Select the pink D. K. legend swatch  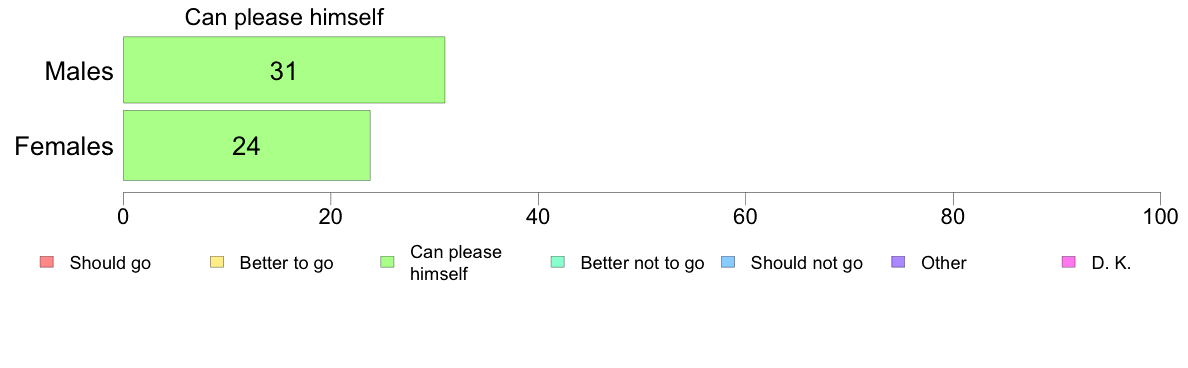coord(1068,263)
